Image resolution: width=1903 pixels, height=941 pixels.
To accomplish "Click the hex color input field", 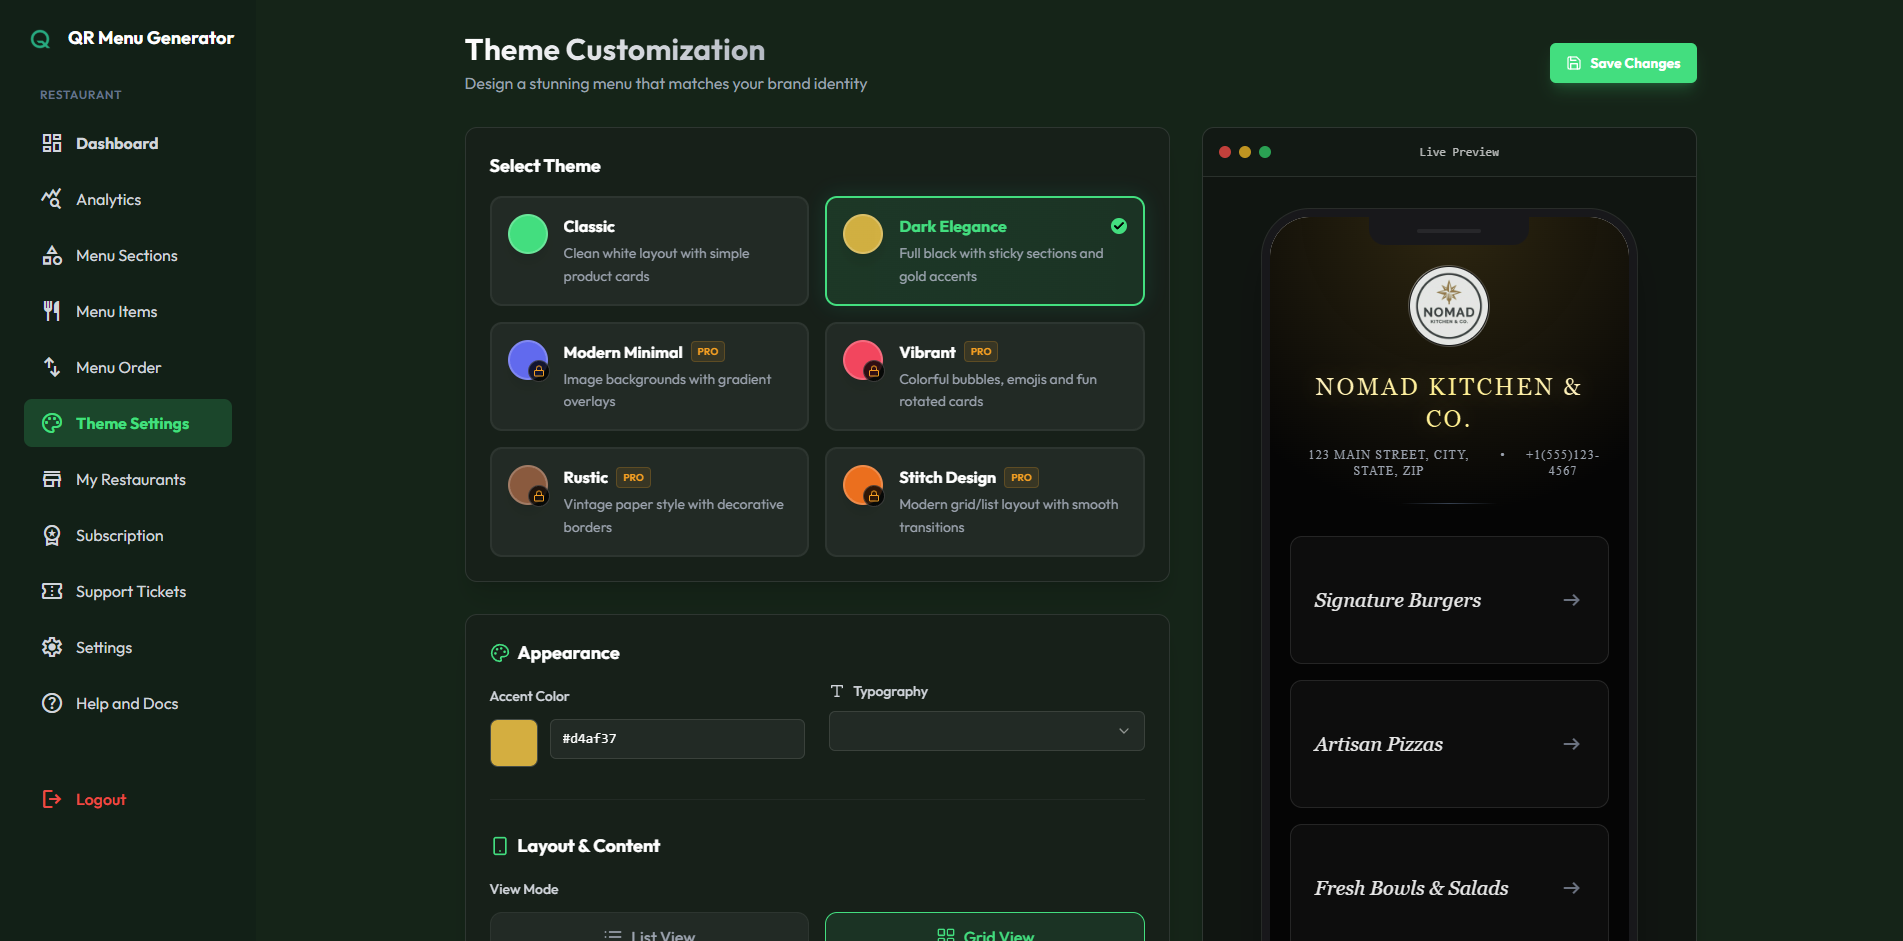I will (x=677, y=738).
